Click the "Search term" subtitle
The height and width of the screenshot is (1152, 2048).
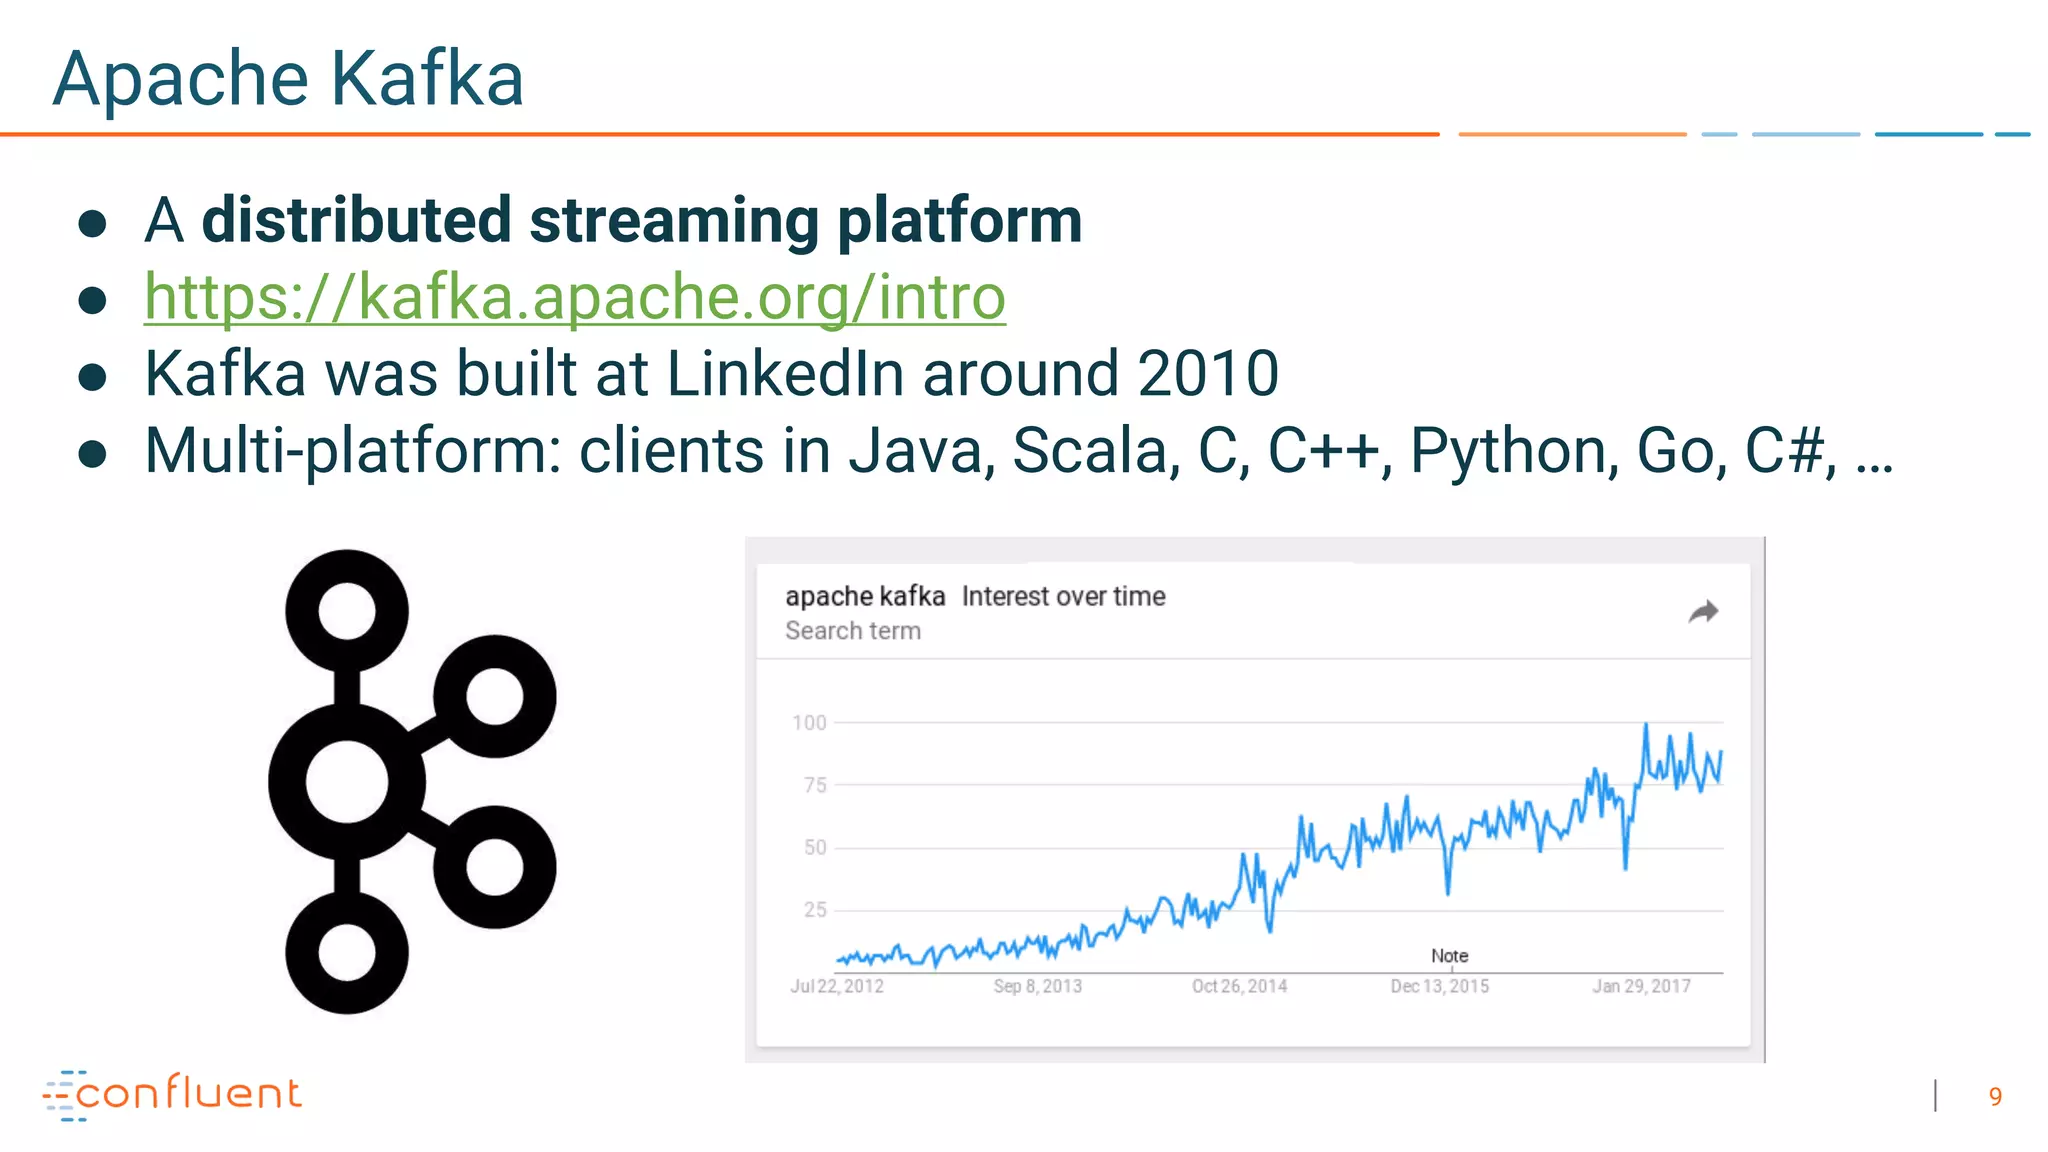[852, 631]
